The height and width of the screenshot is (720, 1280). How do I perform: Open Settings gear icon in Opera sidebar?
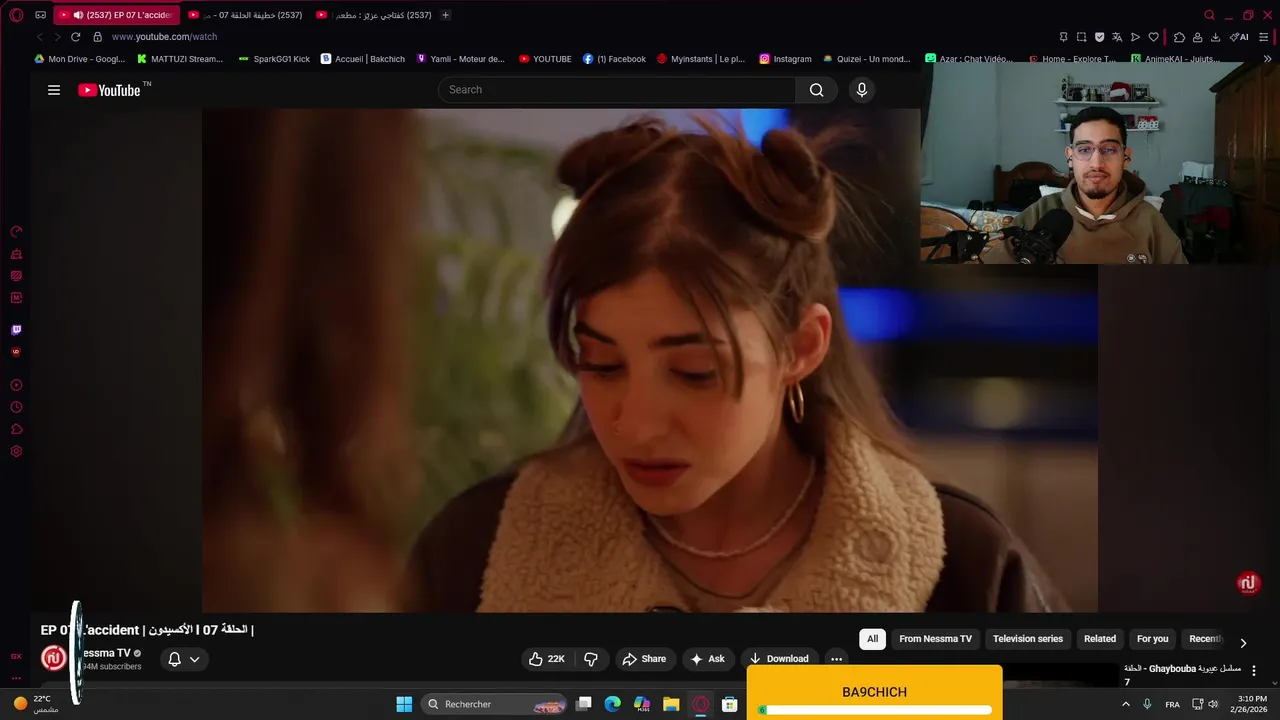tap(16, 451)
